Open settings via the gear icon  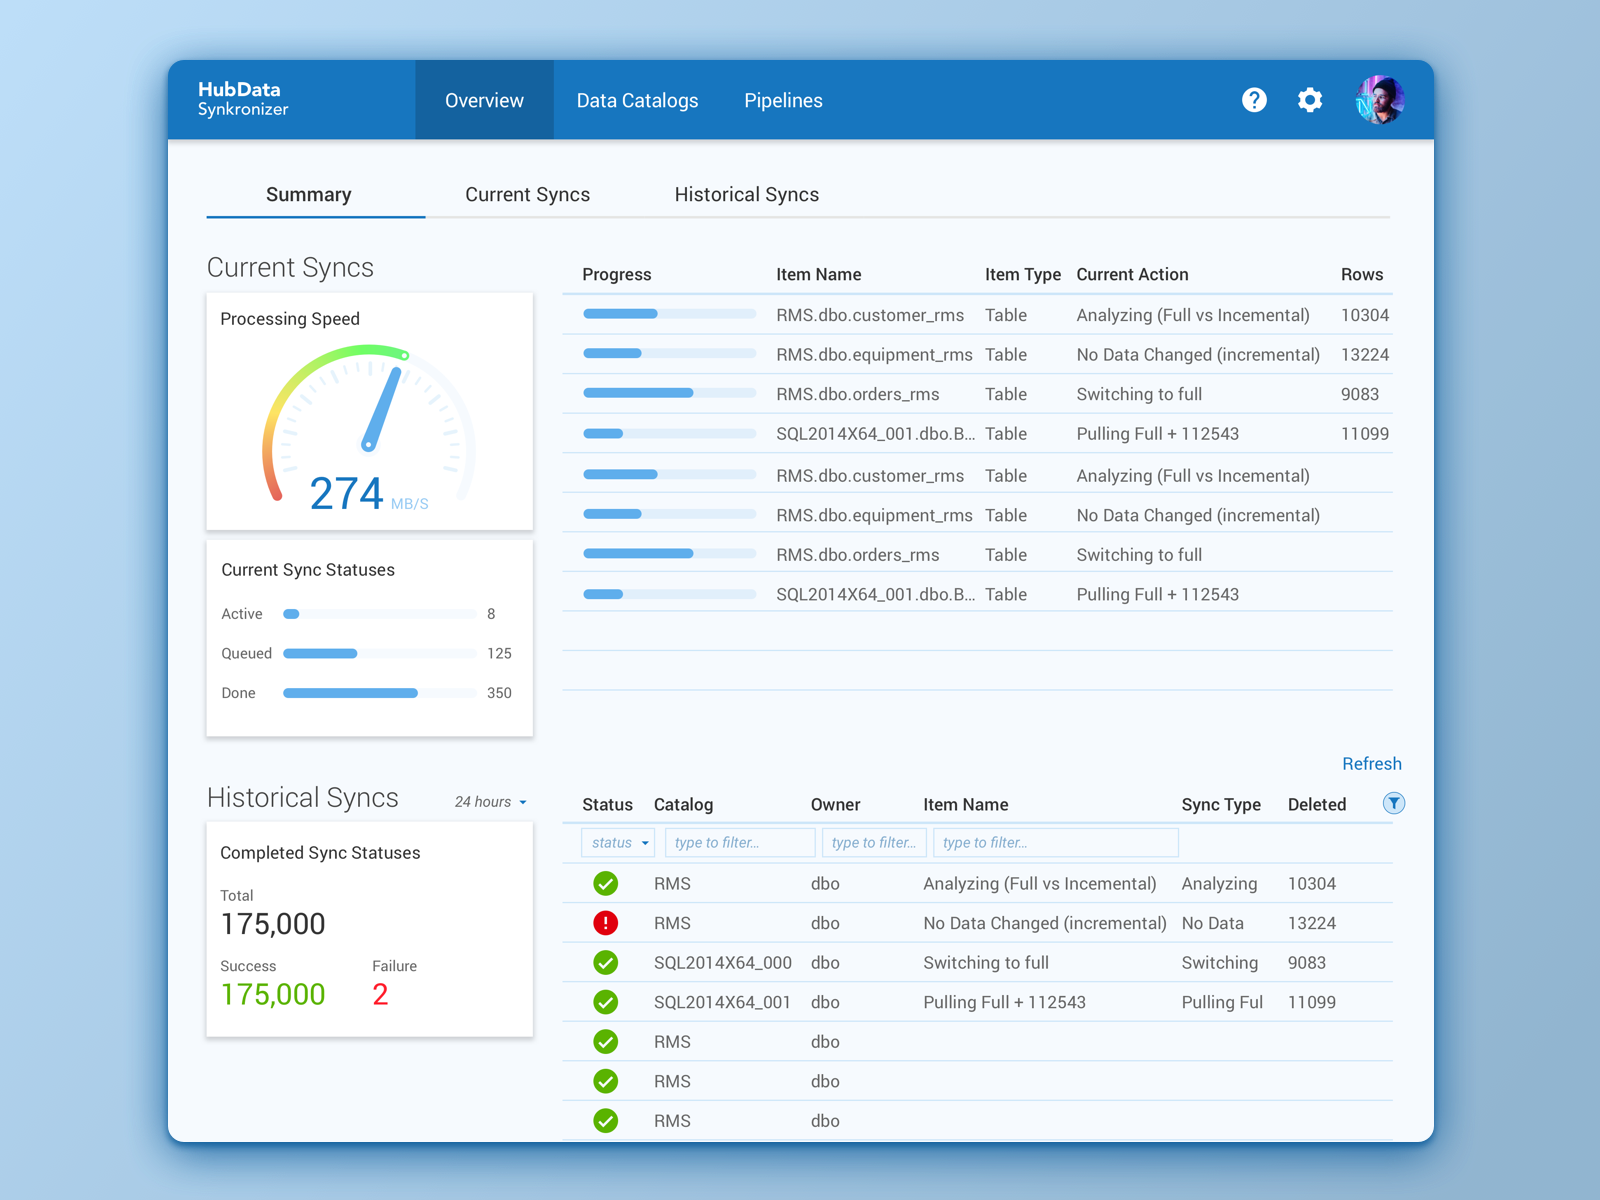click(x=1310, y=100)
